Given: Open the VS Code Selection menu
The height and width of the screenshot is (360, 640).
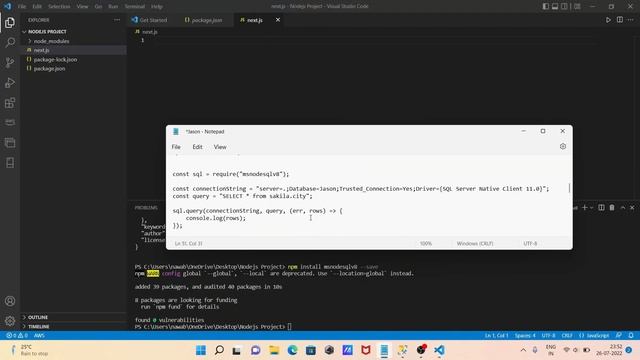Looking at the screenshot, I should (x=59, y=7).
